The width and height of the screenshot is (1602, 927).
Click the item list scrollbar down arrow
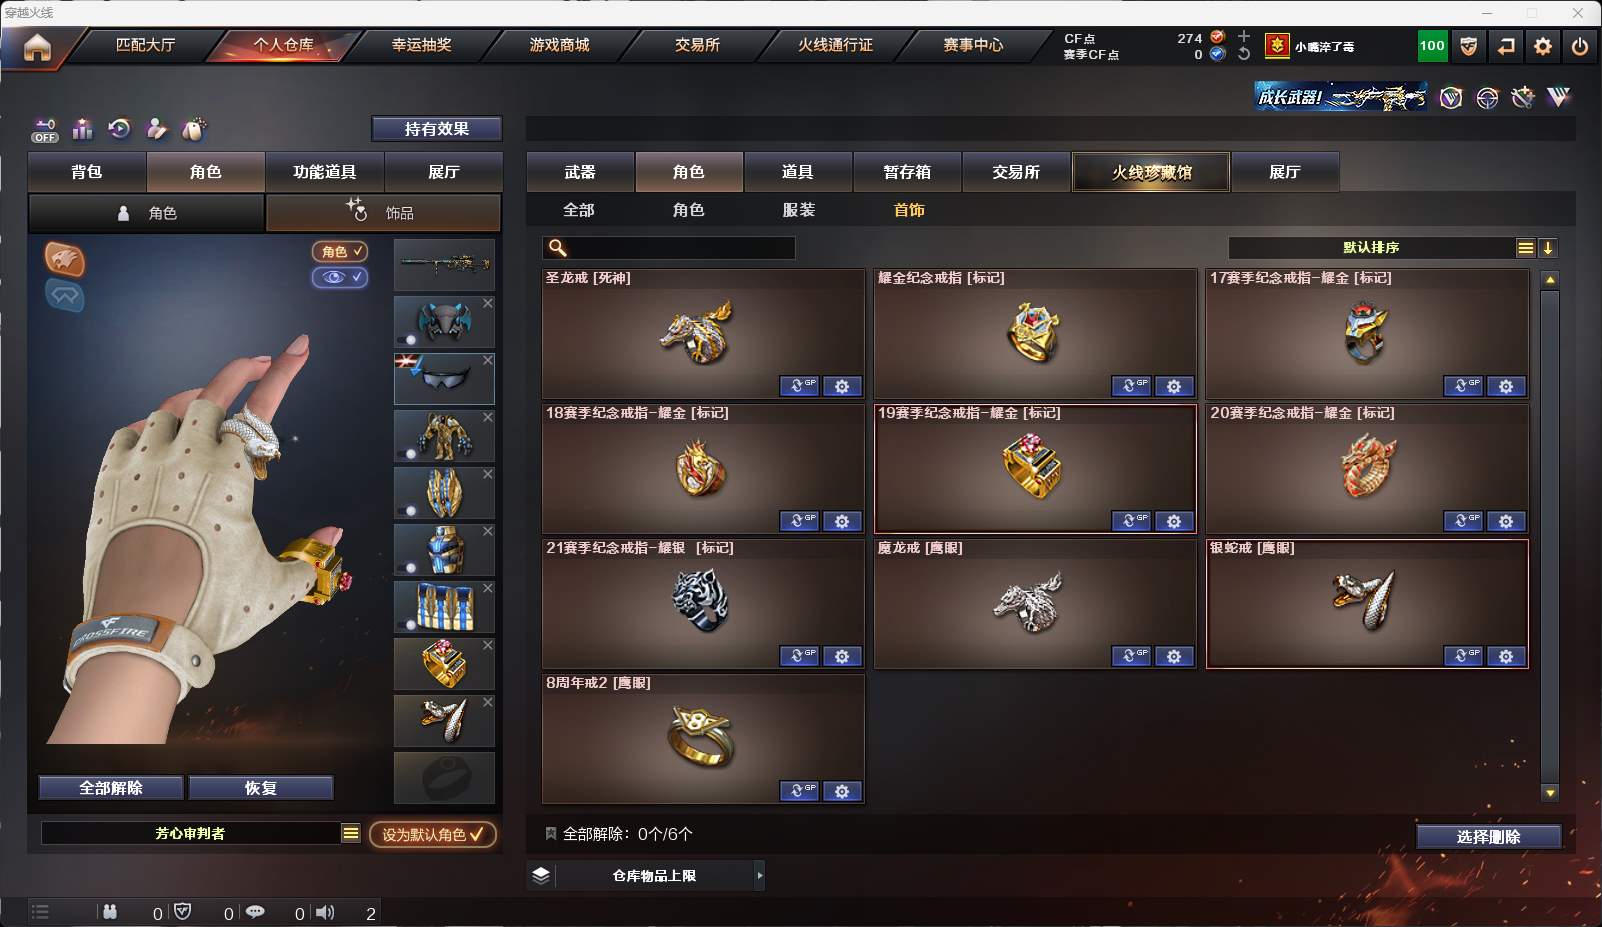(x=1550, y=793)
